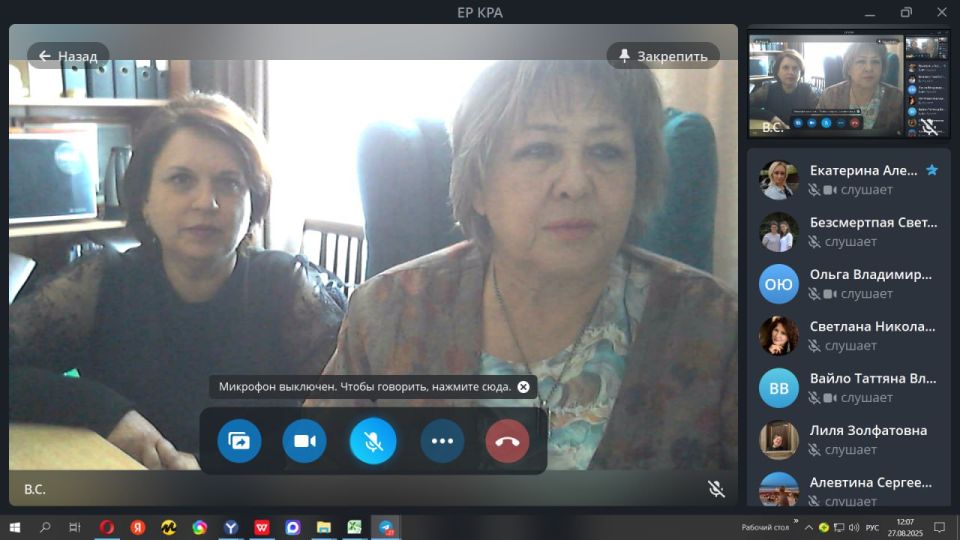Click the BB avatar of Вайло Таттяна
The width and height of the screenshot is (960, 540).
coord(778,388)
